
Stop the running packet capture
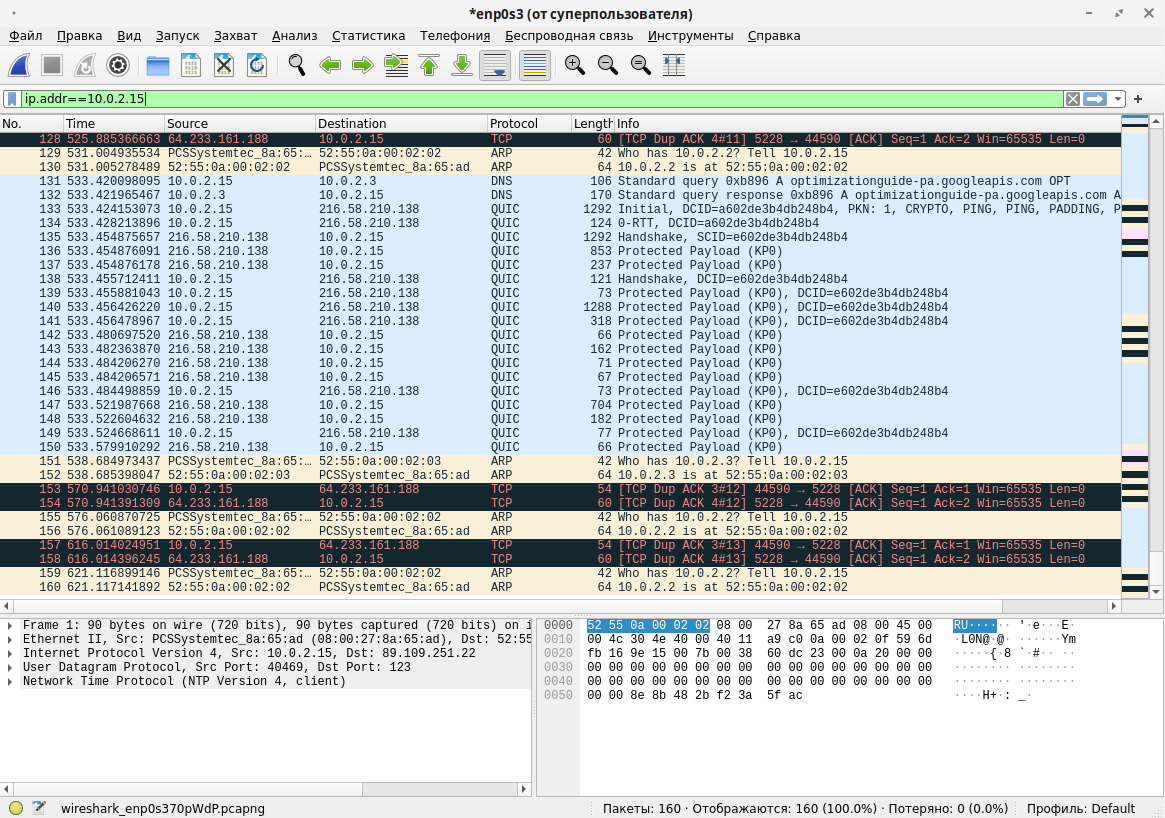(52, 66)
